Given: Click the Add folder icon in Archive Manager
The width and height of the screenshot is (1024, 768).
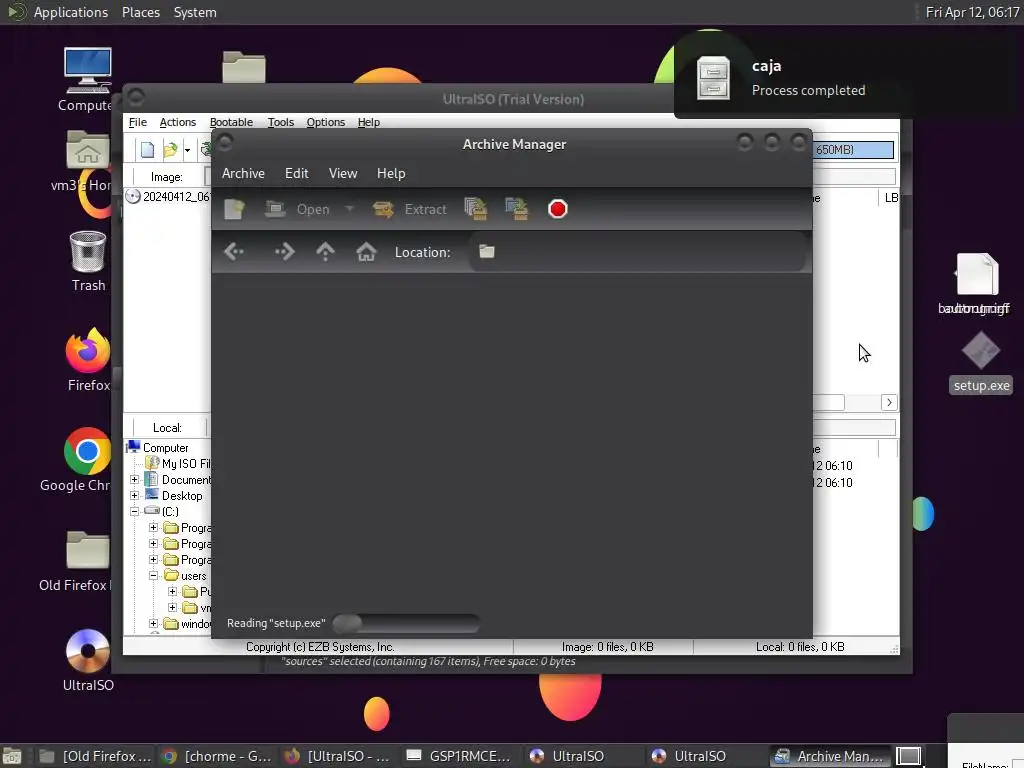Looking at the screenshot, I should coord(517,209).
